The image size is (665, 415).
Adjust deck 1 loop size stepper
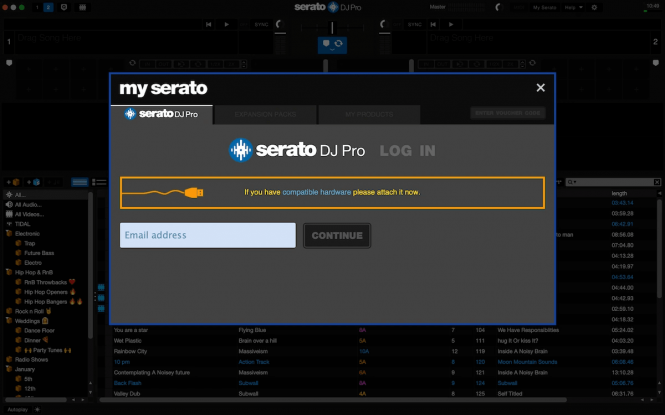(244, 64)
